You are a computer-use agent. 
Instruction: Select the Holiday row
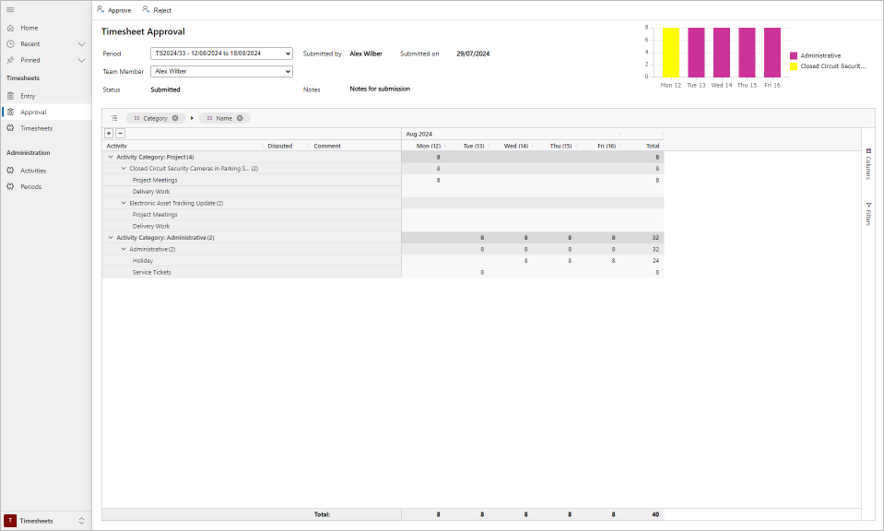coord(383,261)
